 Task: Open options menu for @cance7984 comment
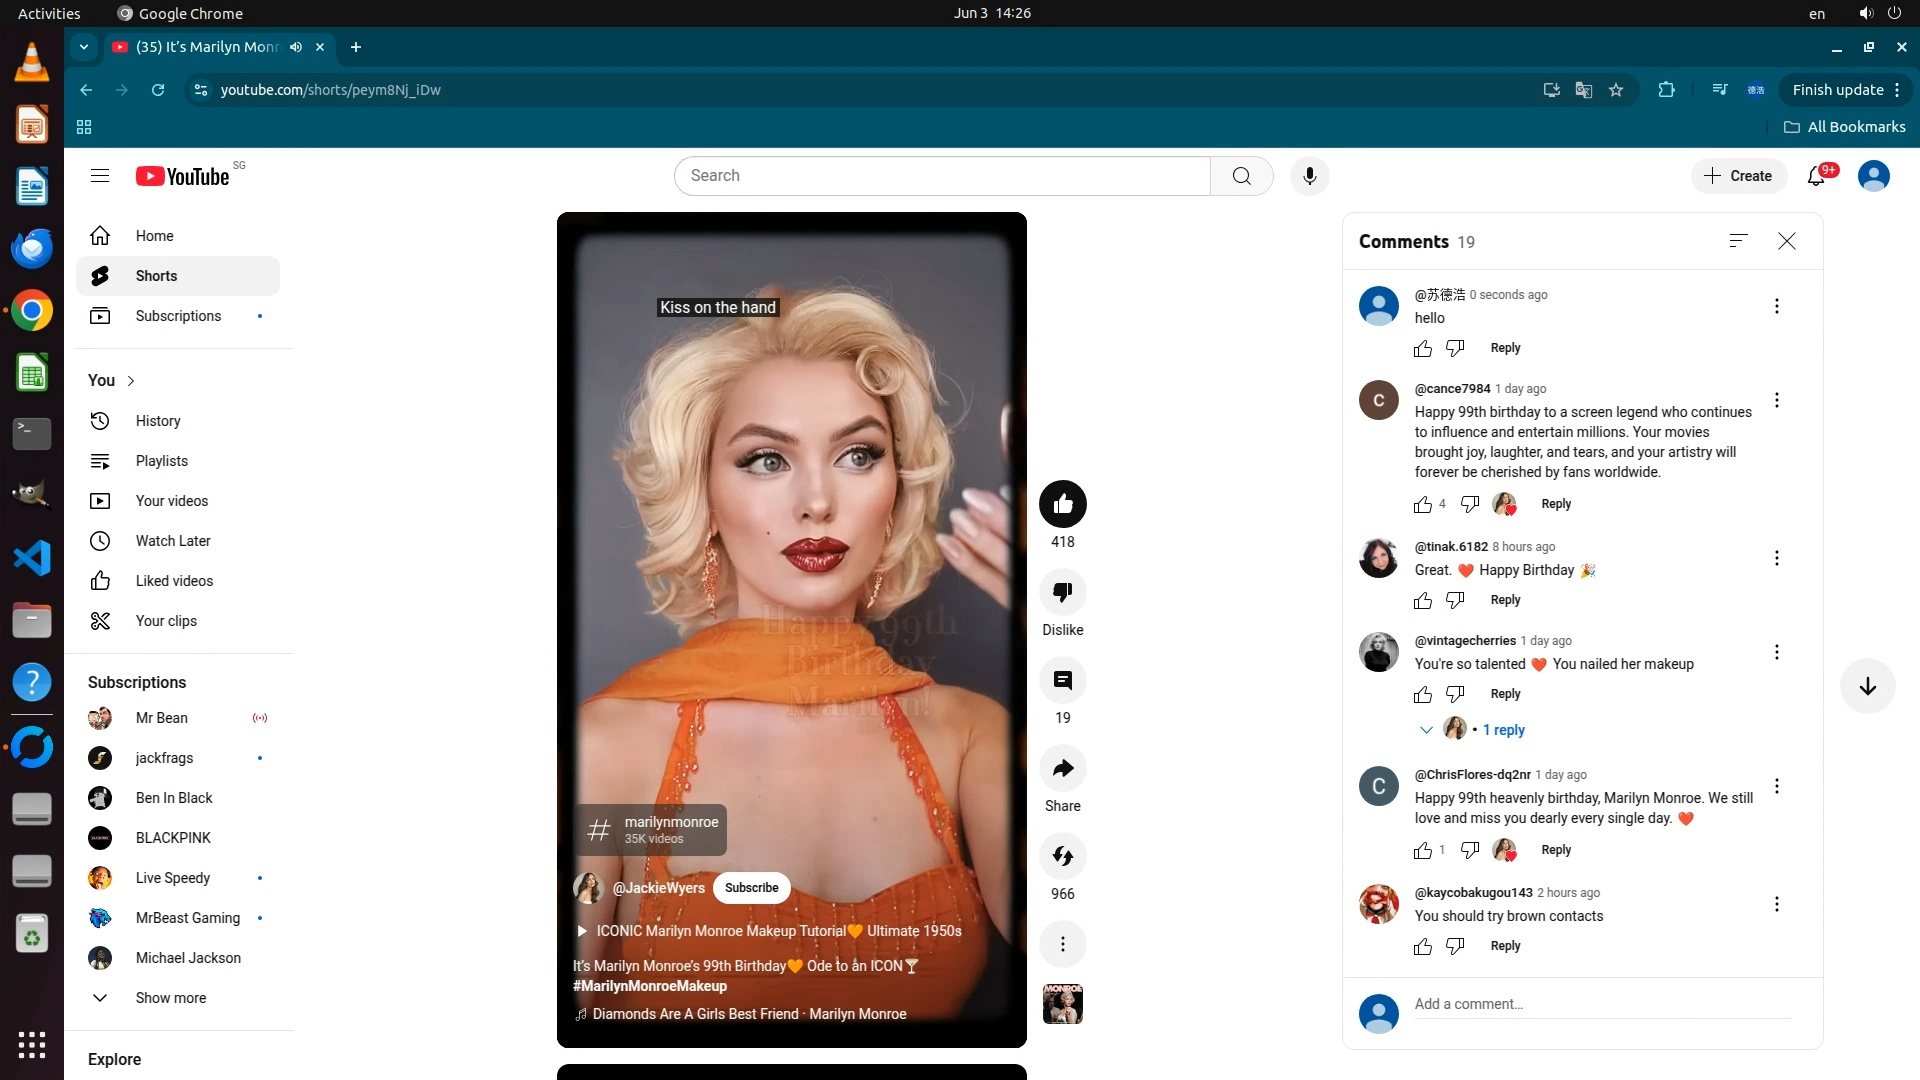pos(1776,400)
